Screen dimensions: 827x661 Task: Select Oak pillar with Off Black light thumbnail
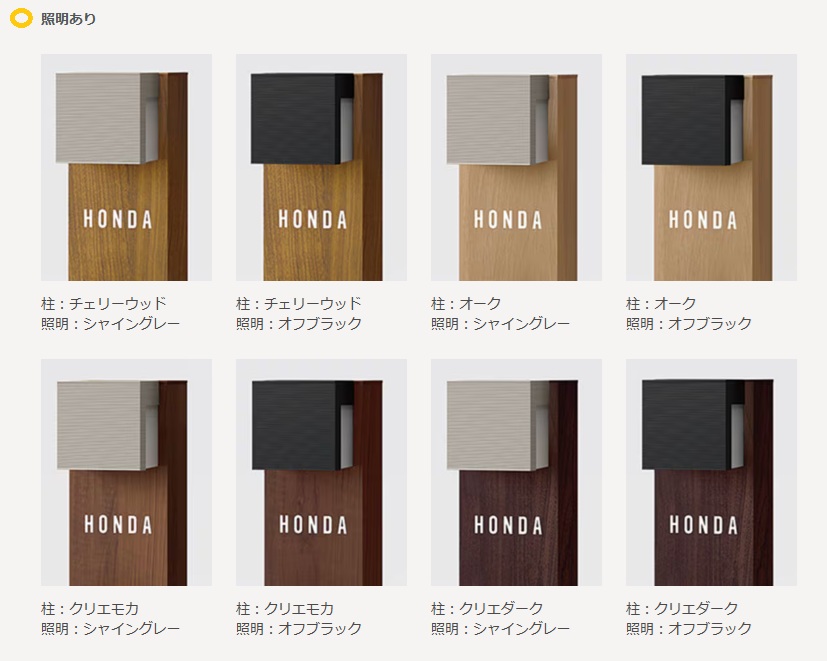tap(711, 167)
